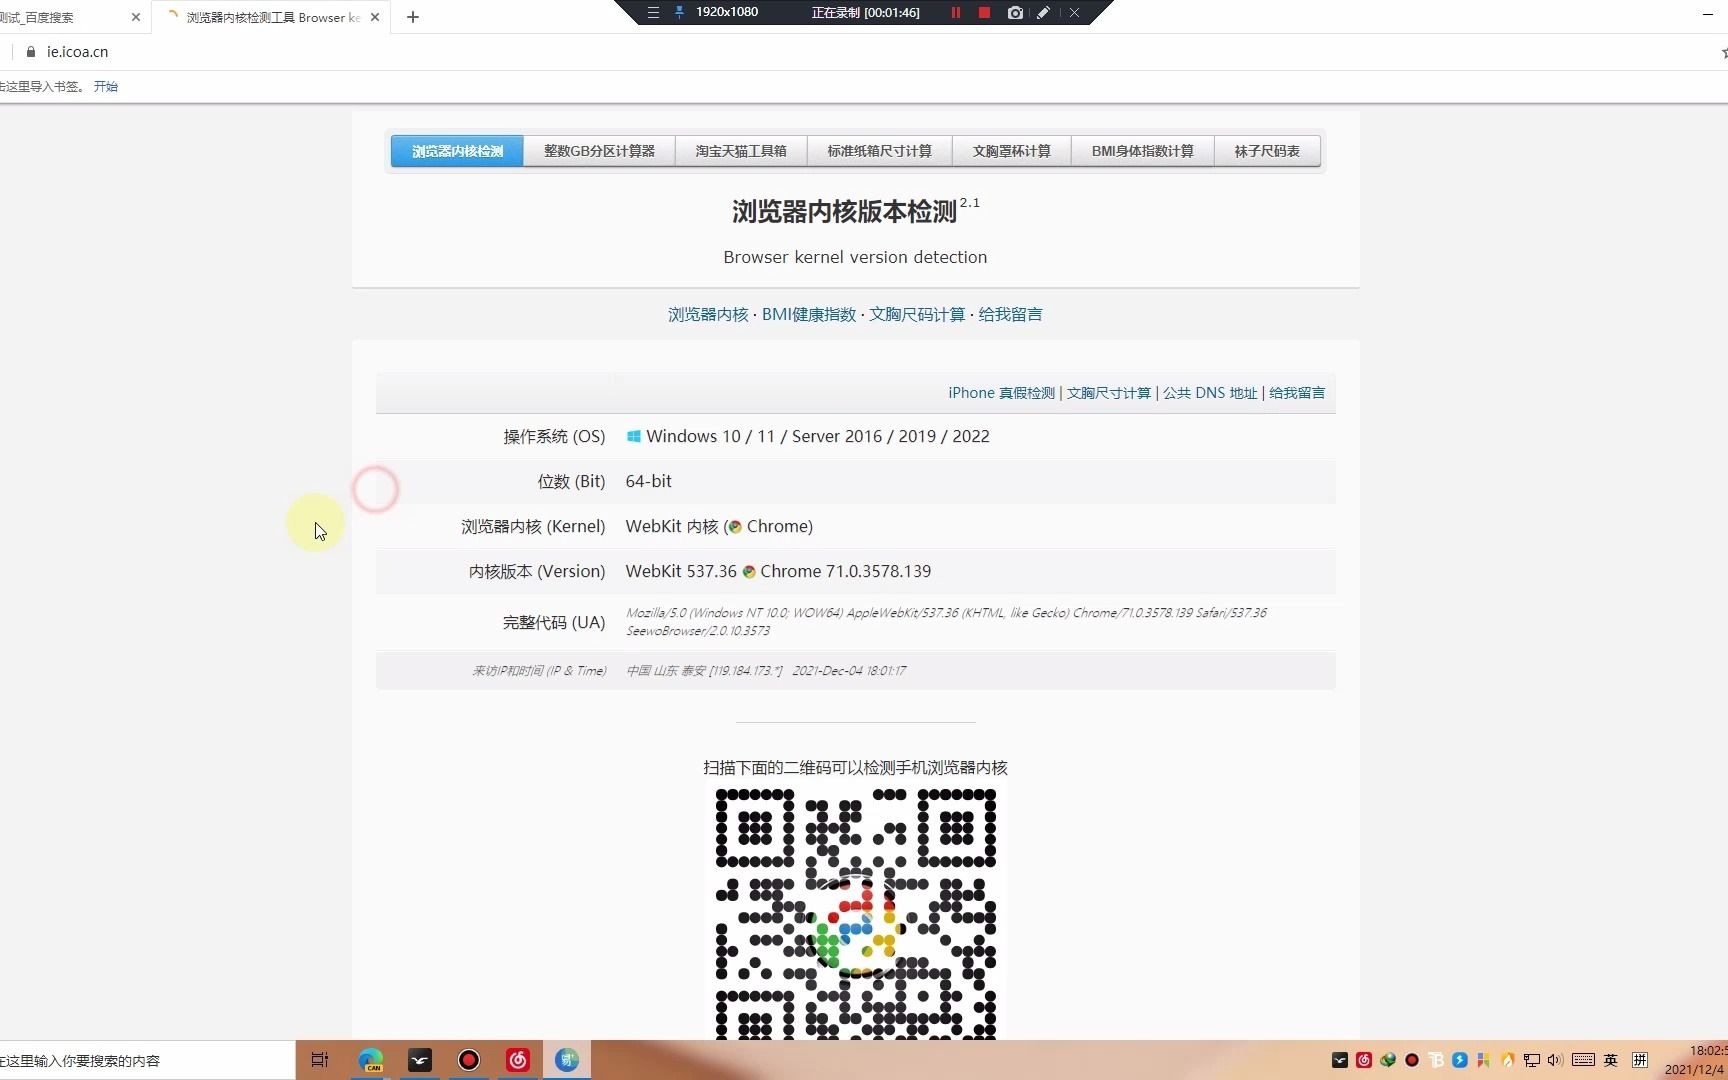Screen dimensions: 1728x1080
Task: Click the red record tray icon
Action: click(x=1412, y=1060)
